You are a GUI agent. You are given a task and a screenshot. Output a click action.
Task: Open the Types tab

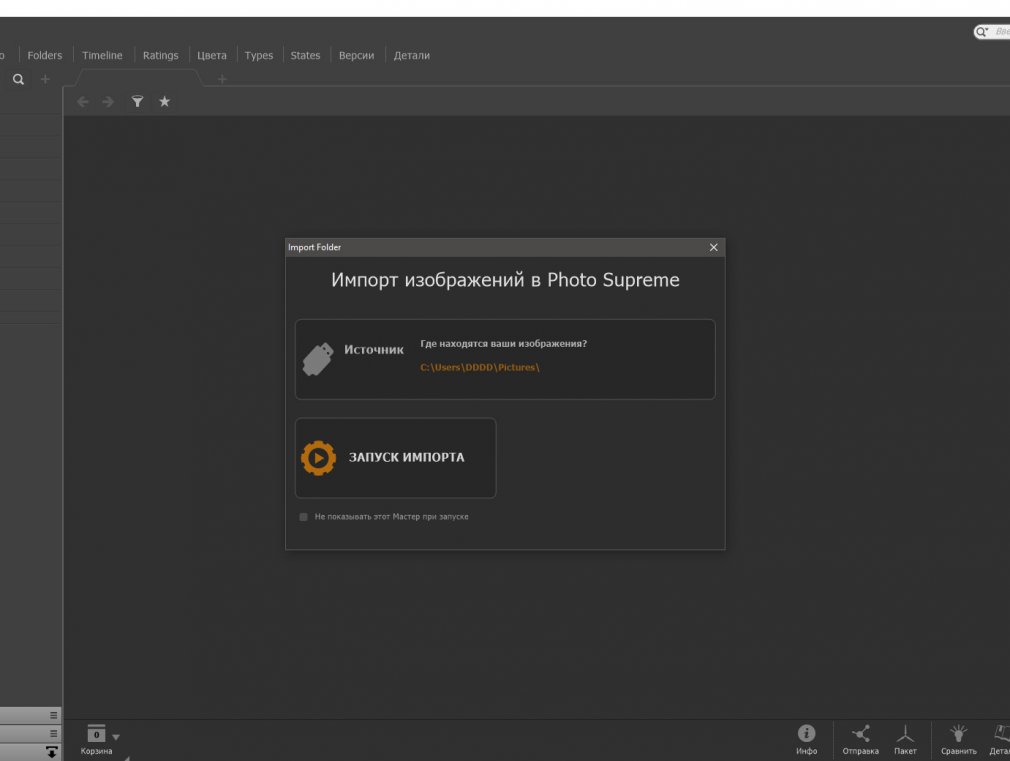tap(259, 55)
